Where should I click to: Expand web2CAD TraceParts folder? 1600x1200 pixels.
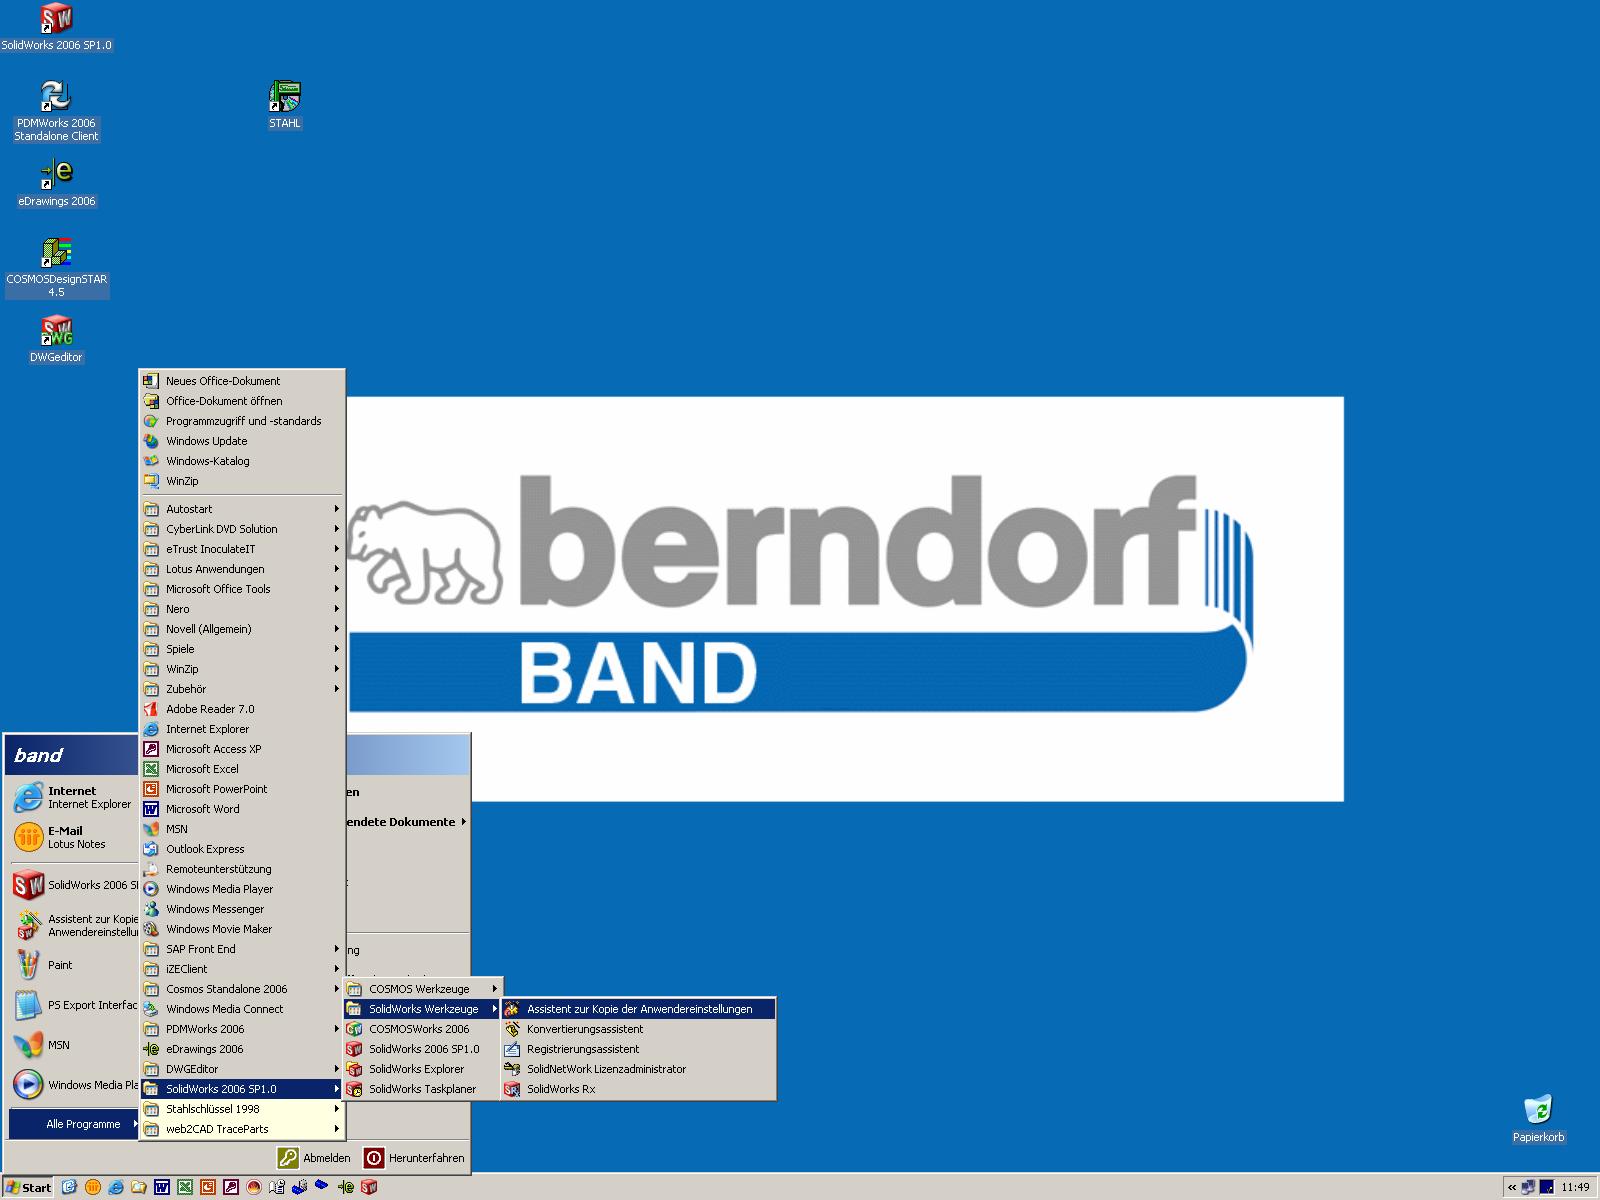point(242,1129)
